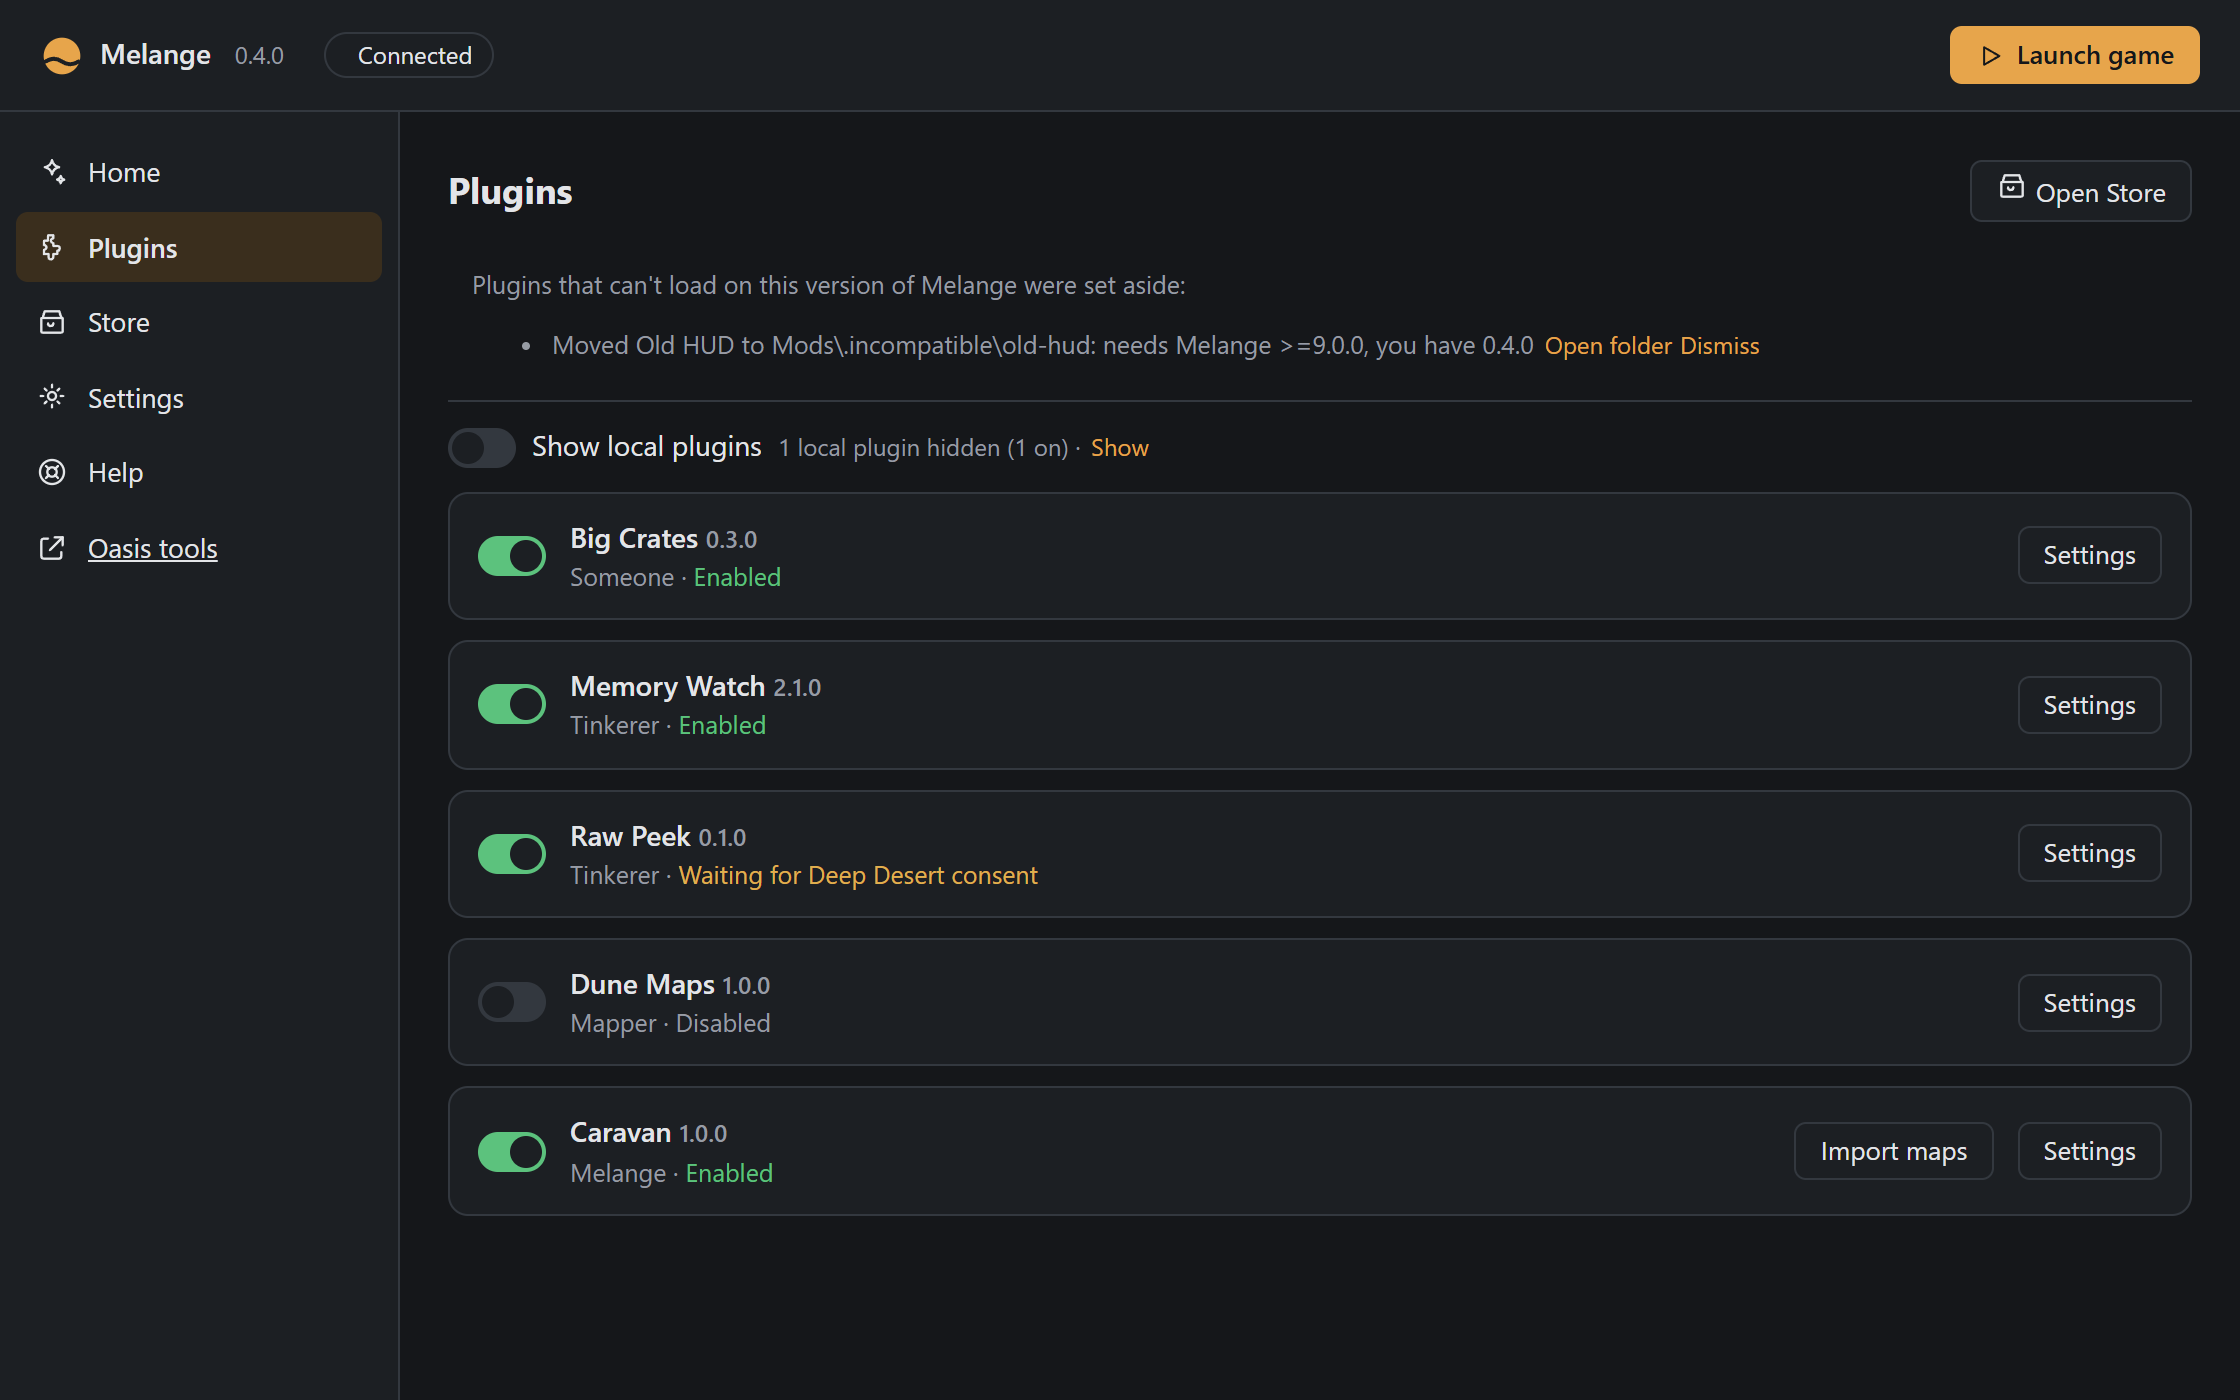Click Import maps for Caravan

1893,1151
